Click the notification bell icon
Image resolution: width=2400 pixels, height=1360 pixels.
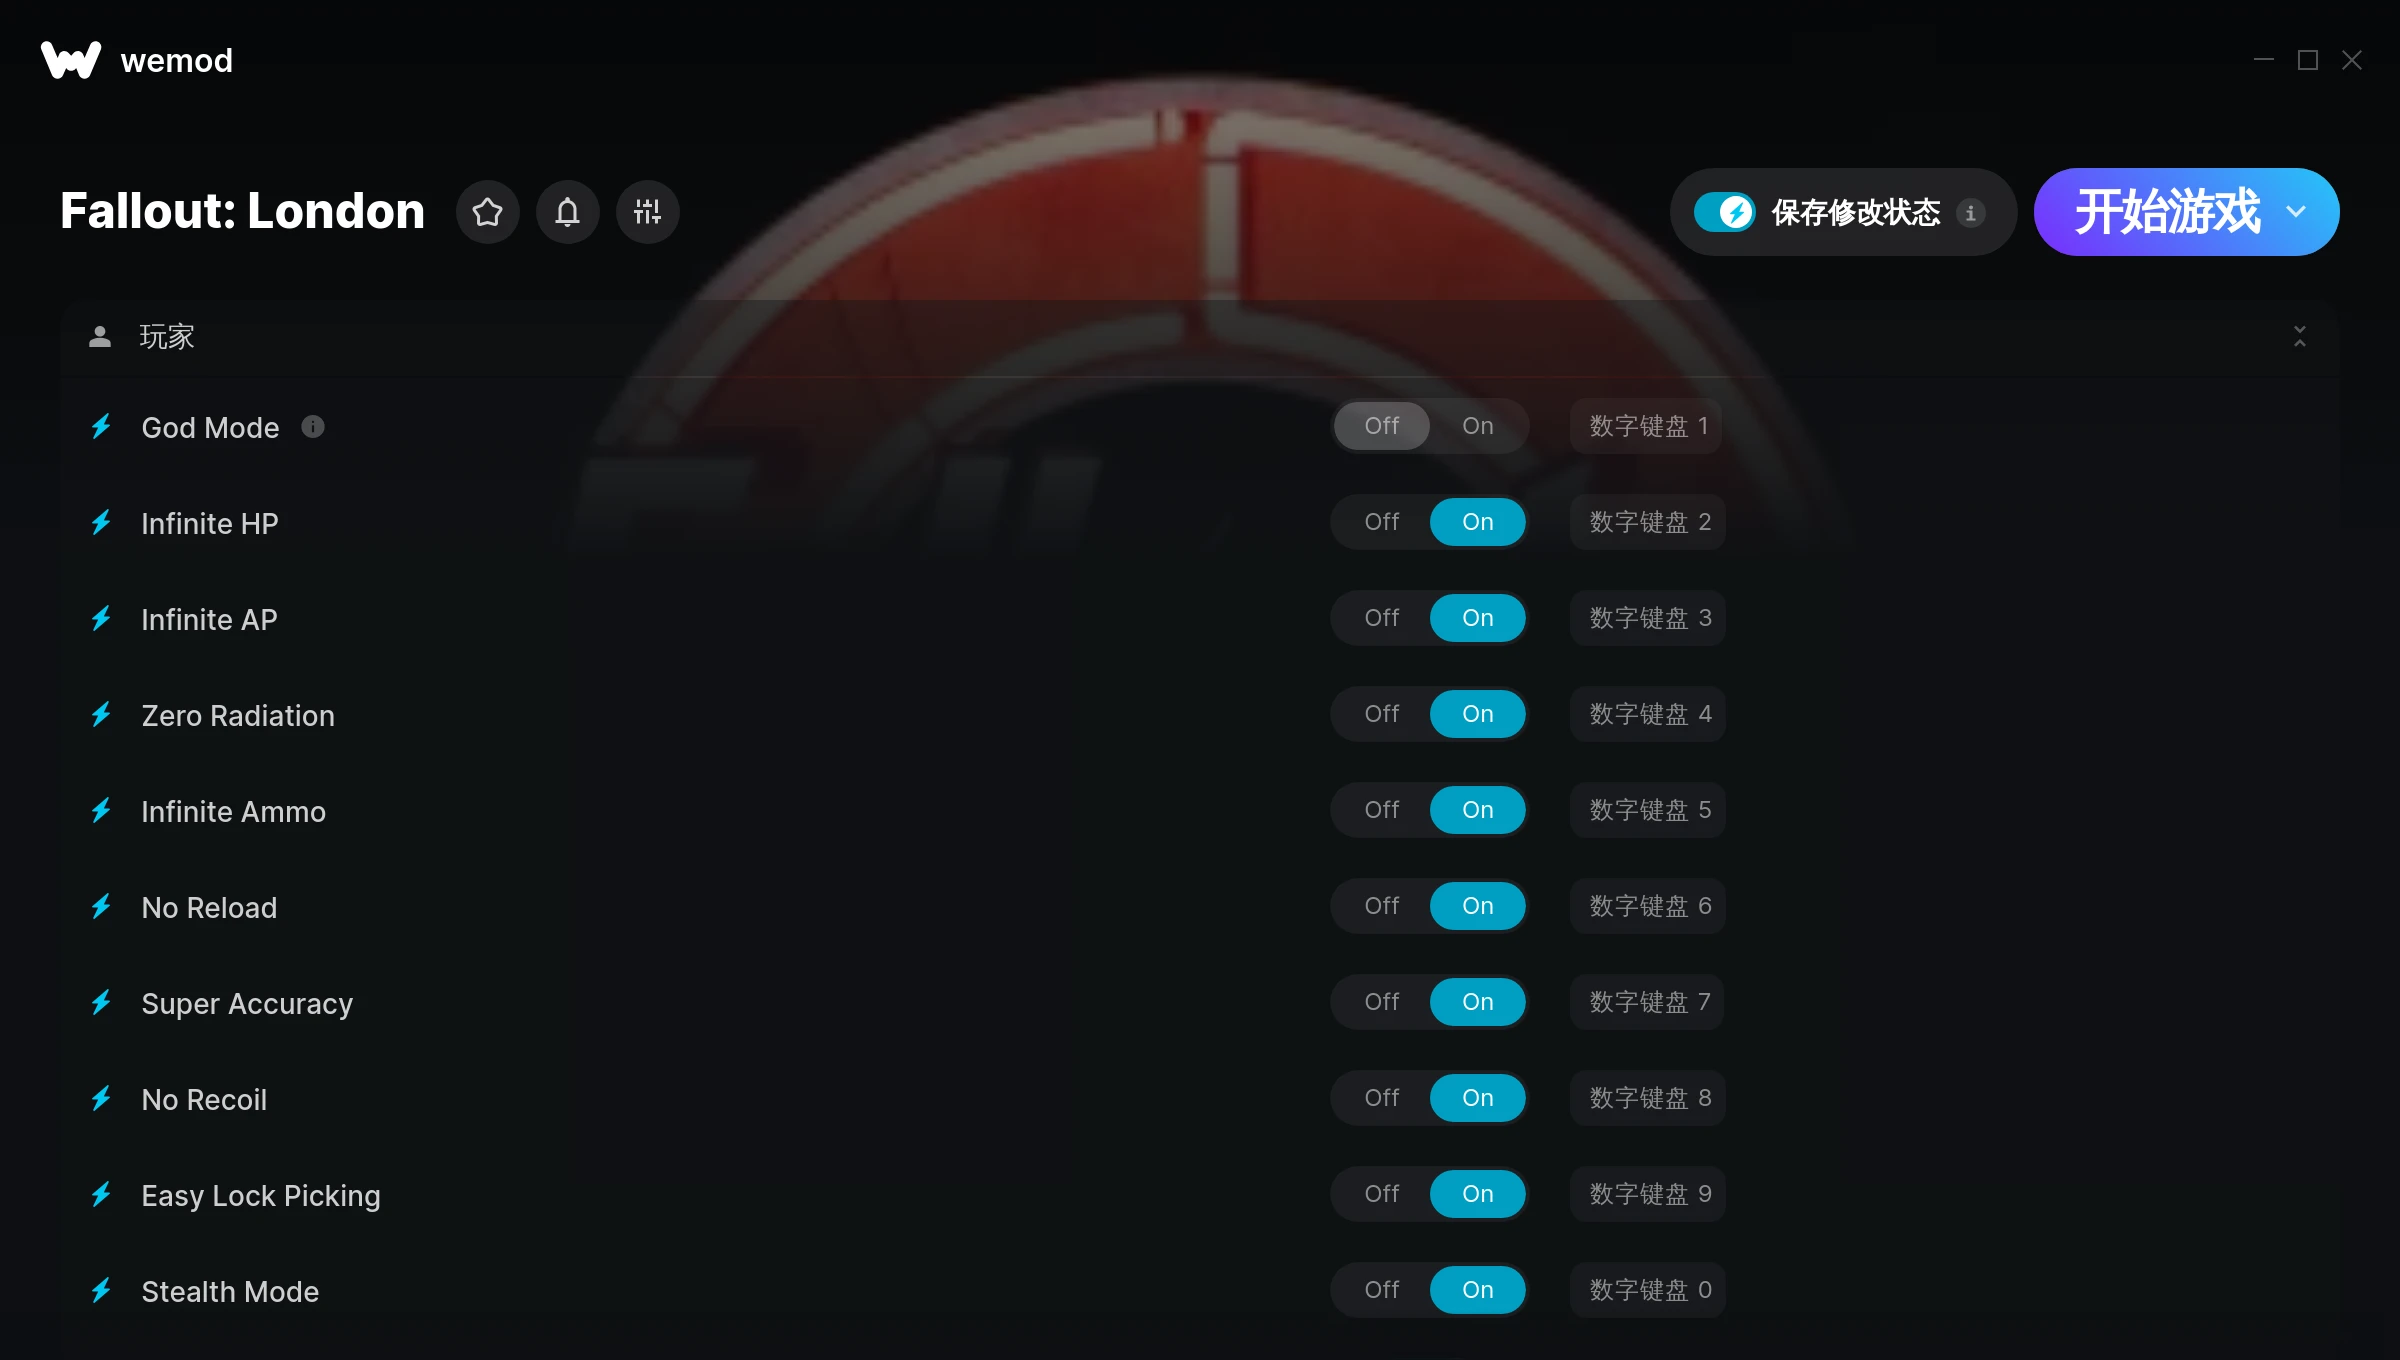567,211
